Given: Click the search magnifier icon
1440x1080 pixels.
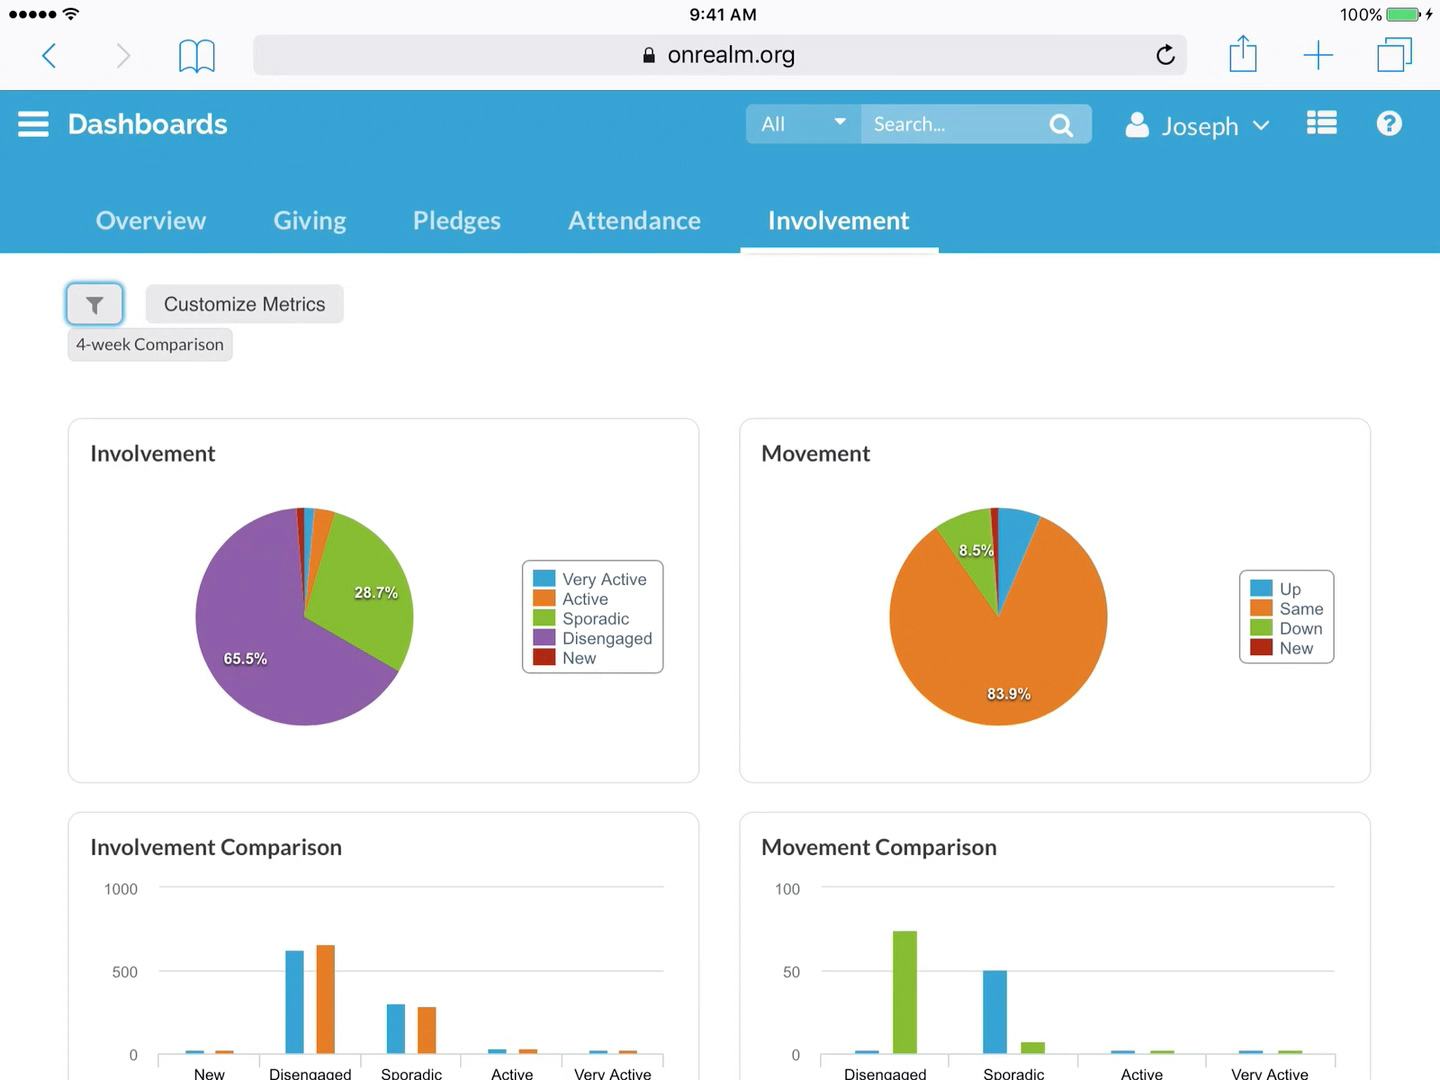Looking at the screenshot, I should coord(1061,125).
